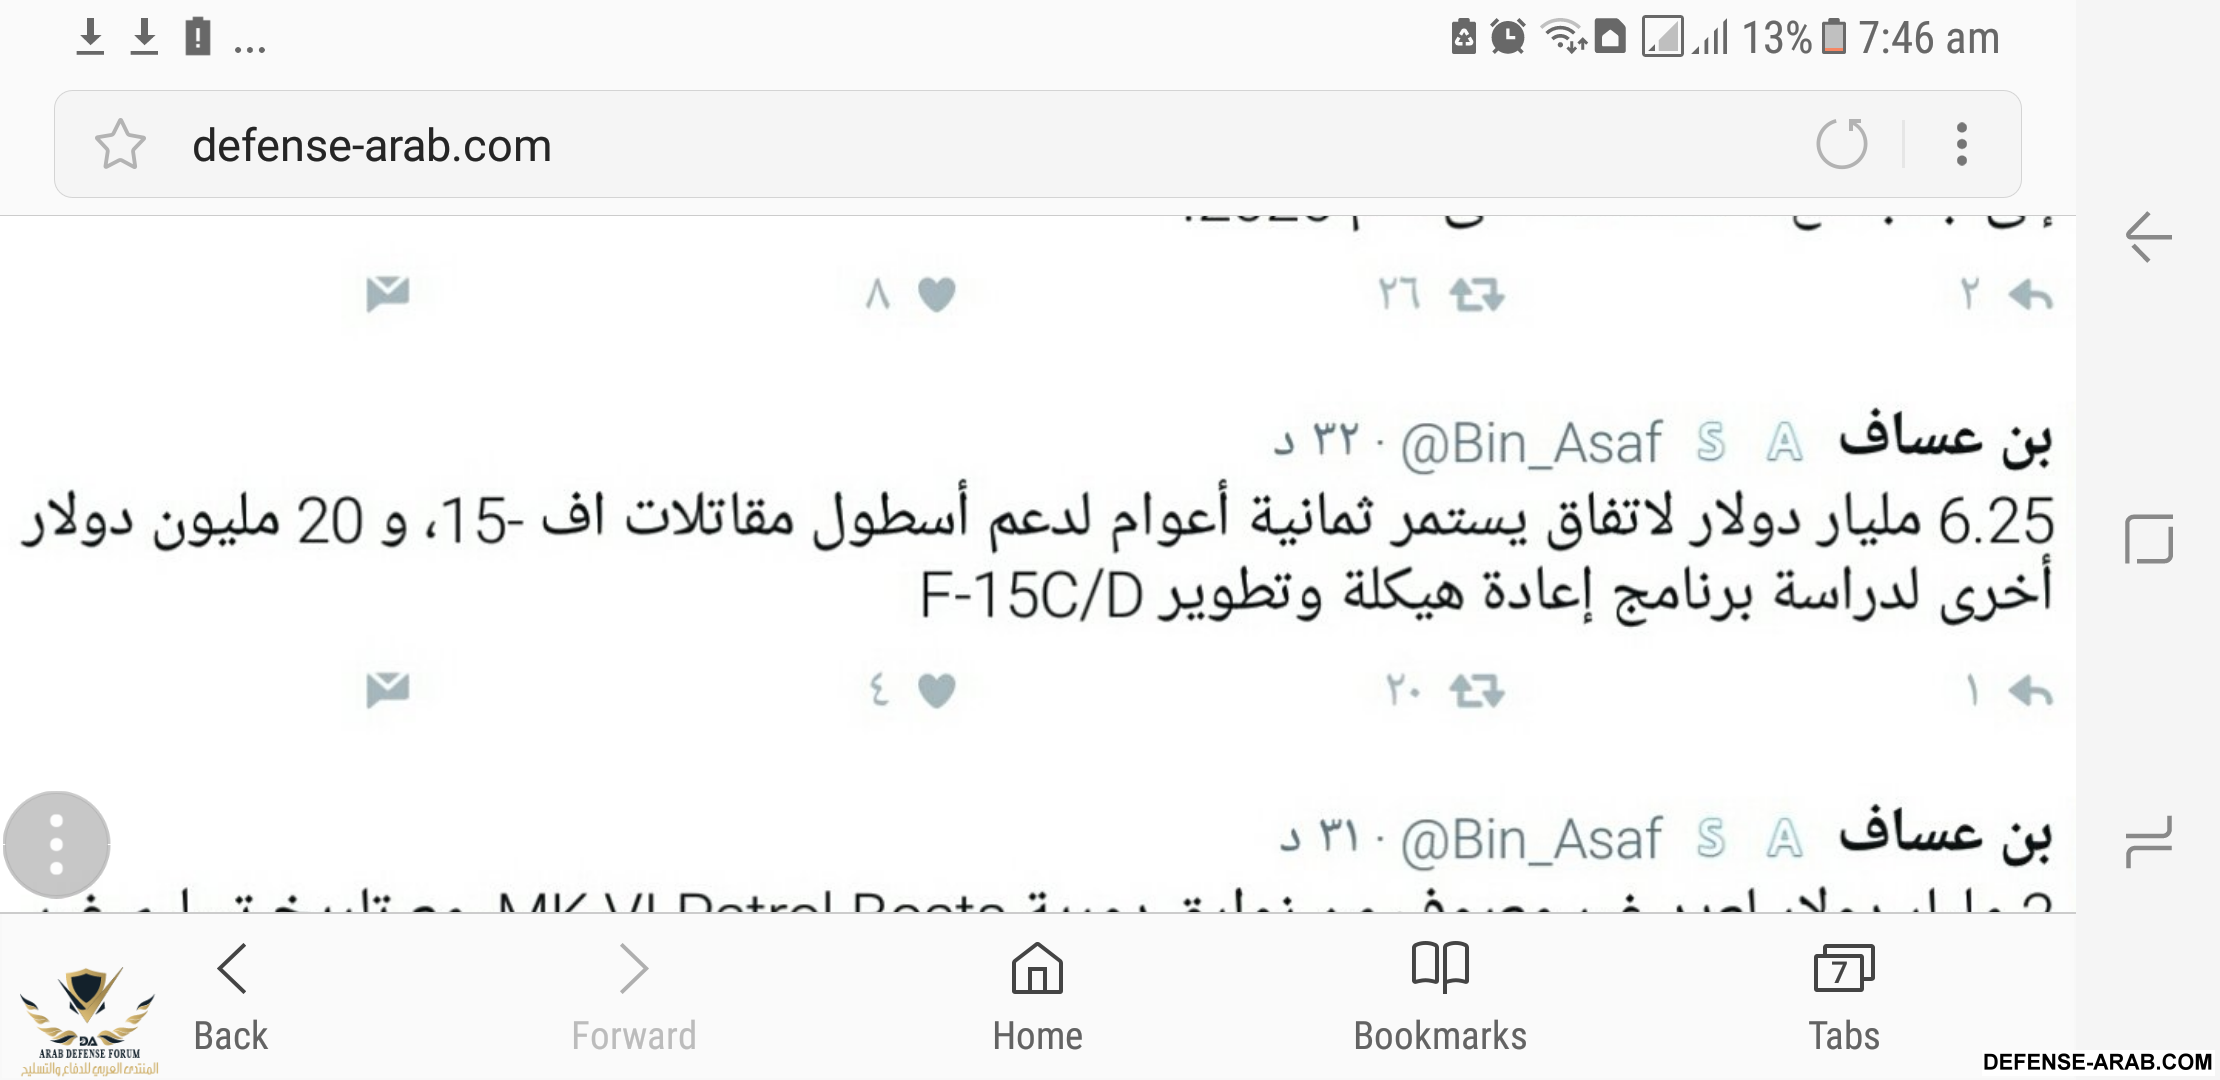
Task: Expand the floating gray three-dot button
Action: pos(57,845)
